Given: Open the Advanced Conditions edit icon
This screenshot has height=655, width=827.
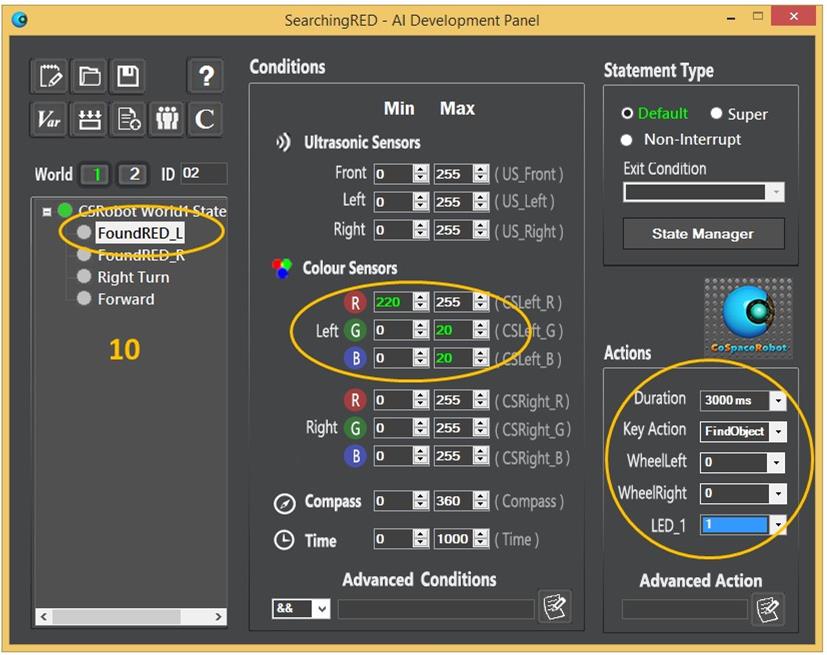Looking at the screenshot, I should [x=554, y=607].
